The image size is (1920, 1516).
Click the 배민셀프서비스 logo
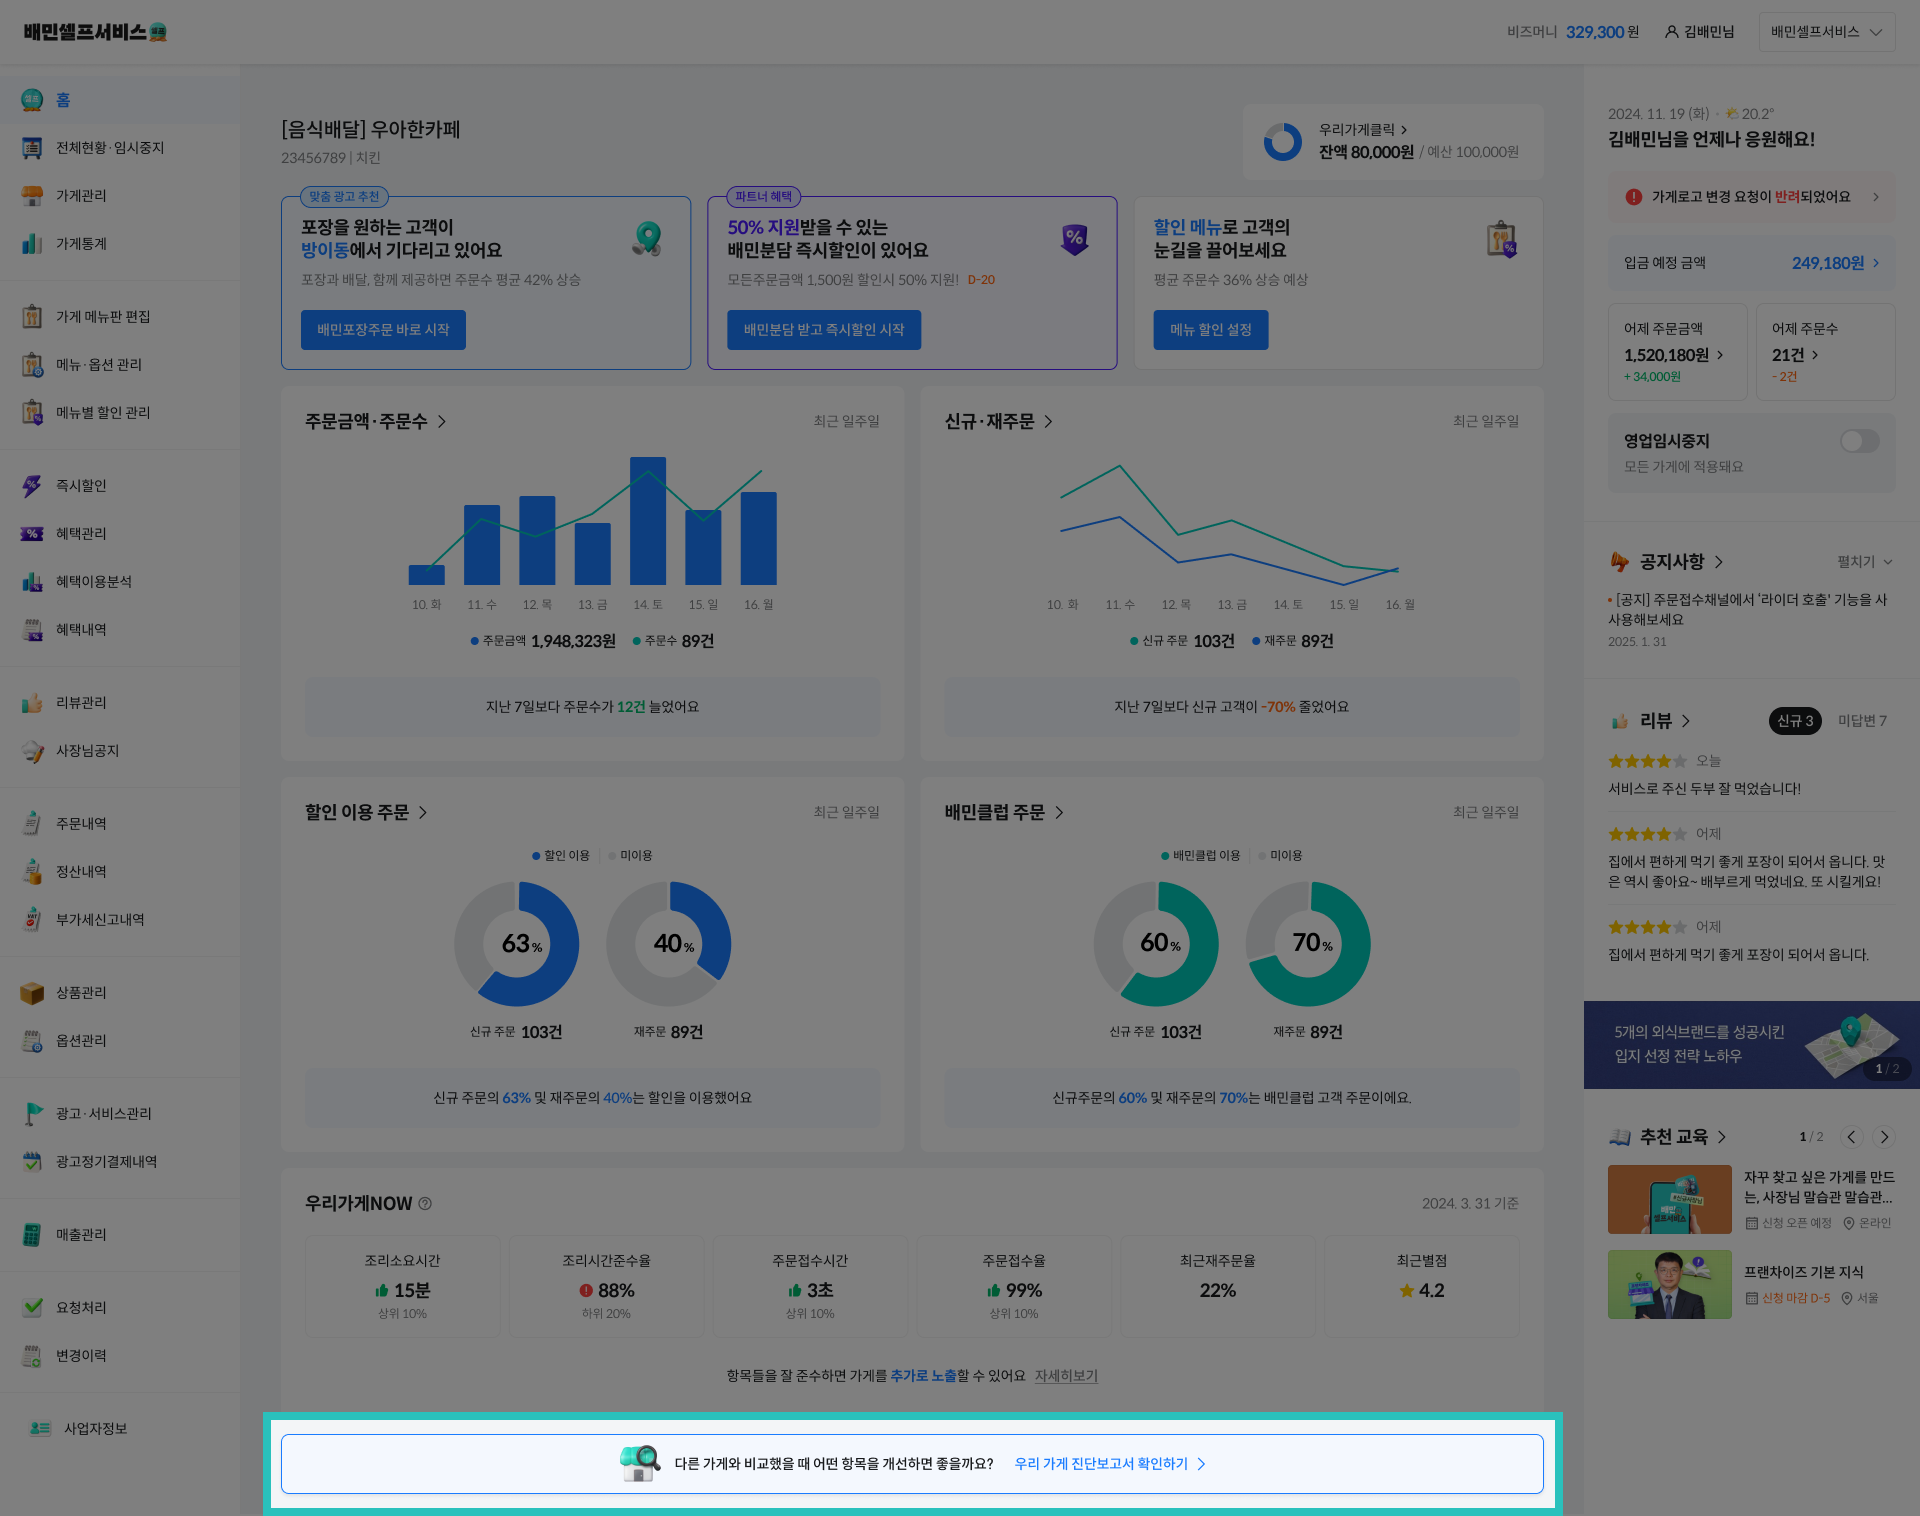click(x=95, y=32)
